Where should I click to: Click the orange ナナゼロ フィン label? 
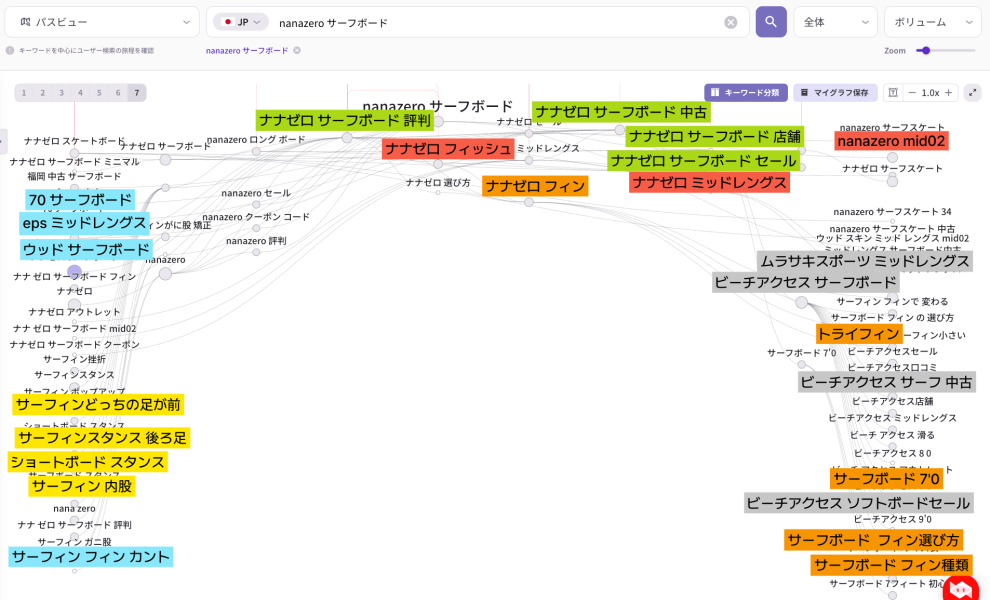(535, 186)
